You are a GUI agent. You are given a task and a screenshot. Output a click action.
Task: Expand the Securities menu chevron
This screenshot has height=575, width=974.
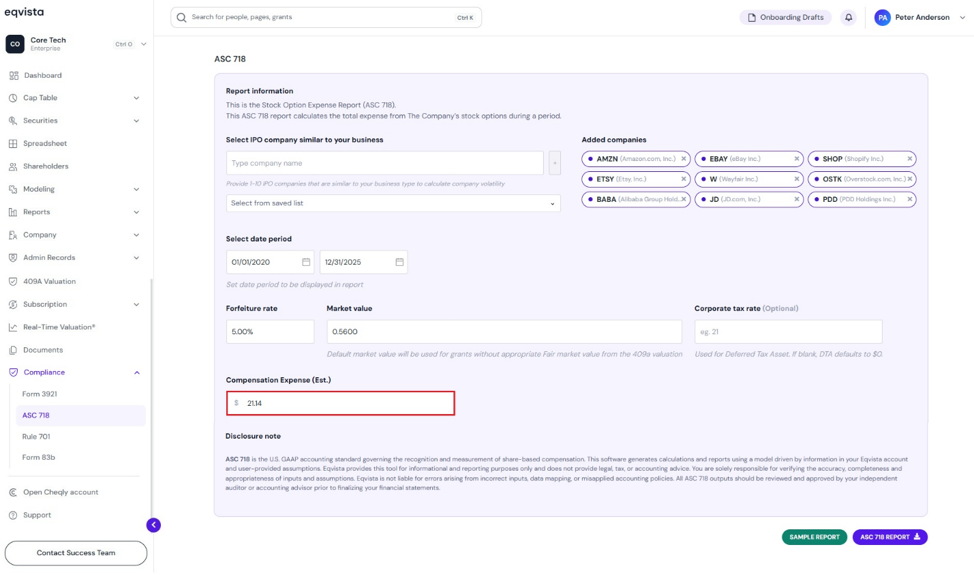(x=136, y=121)
